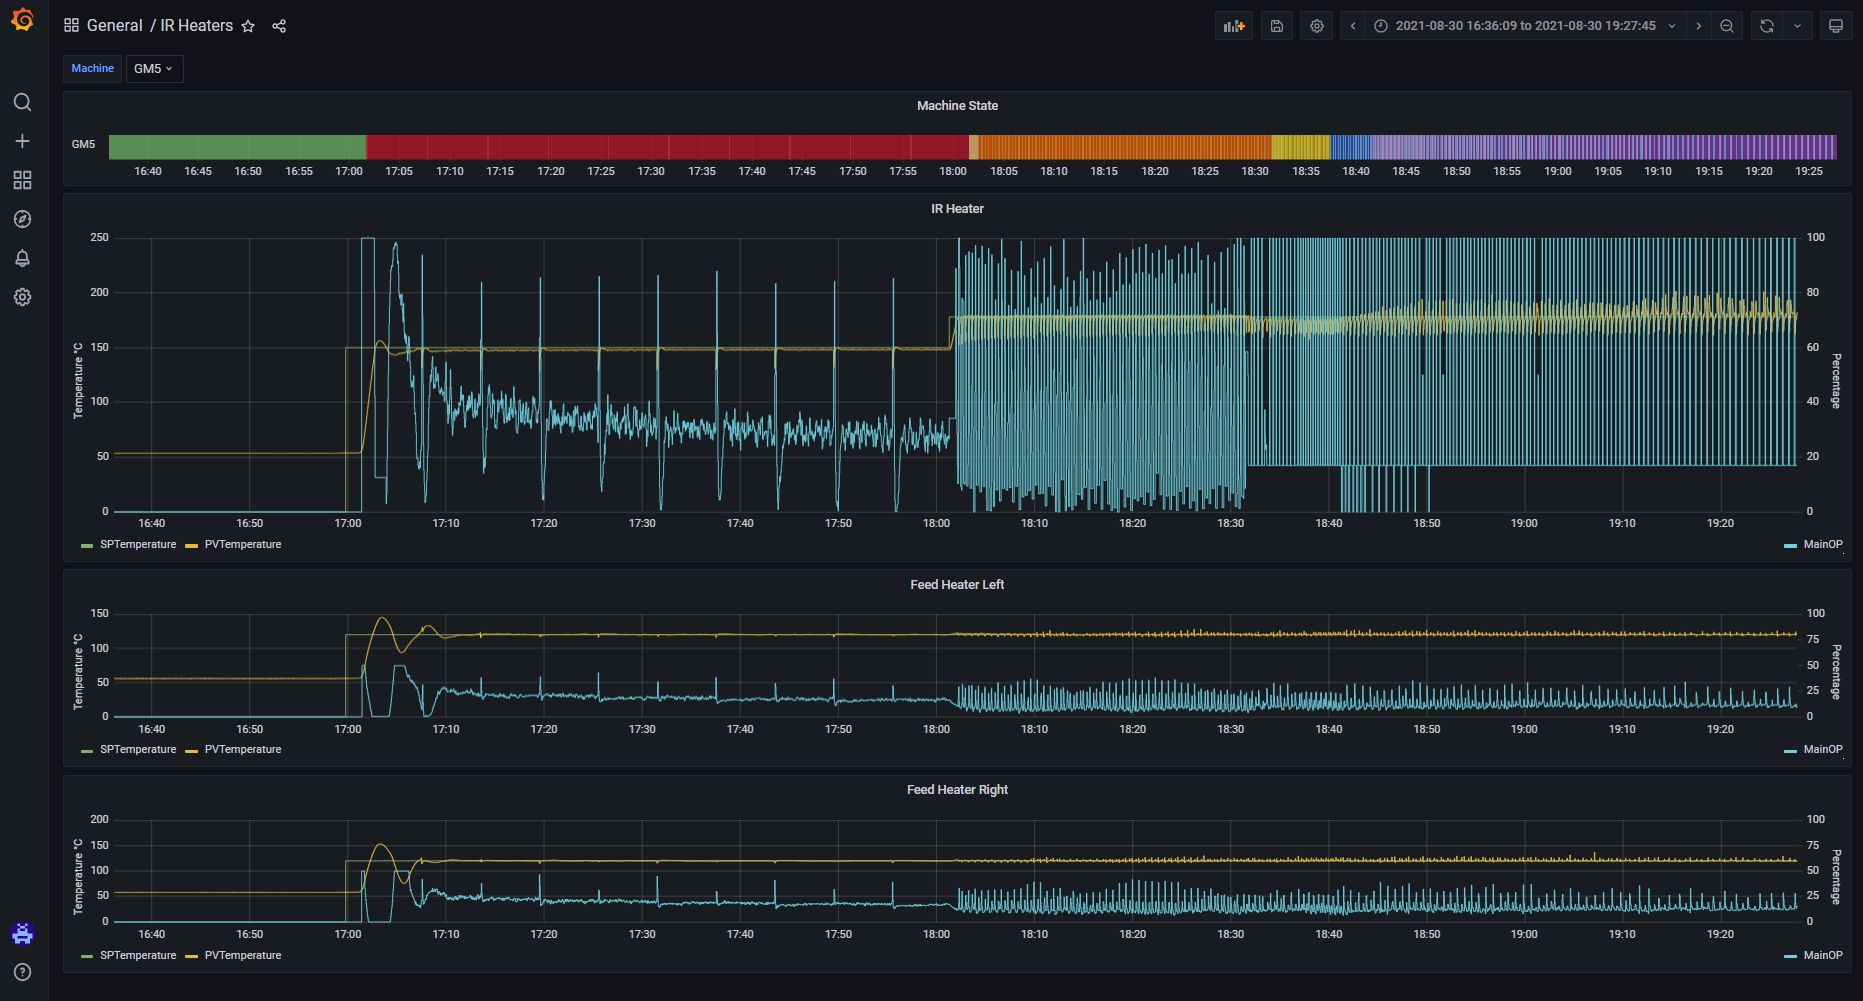Open the Search dashboards icon
The image size is (1863, 1001).
pyautogui.click(x=22, y=102)
